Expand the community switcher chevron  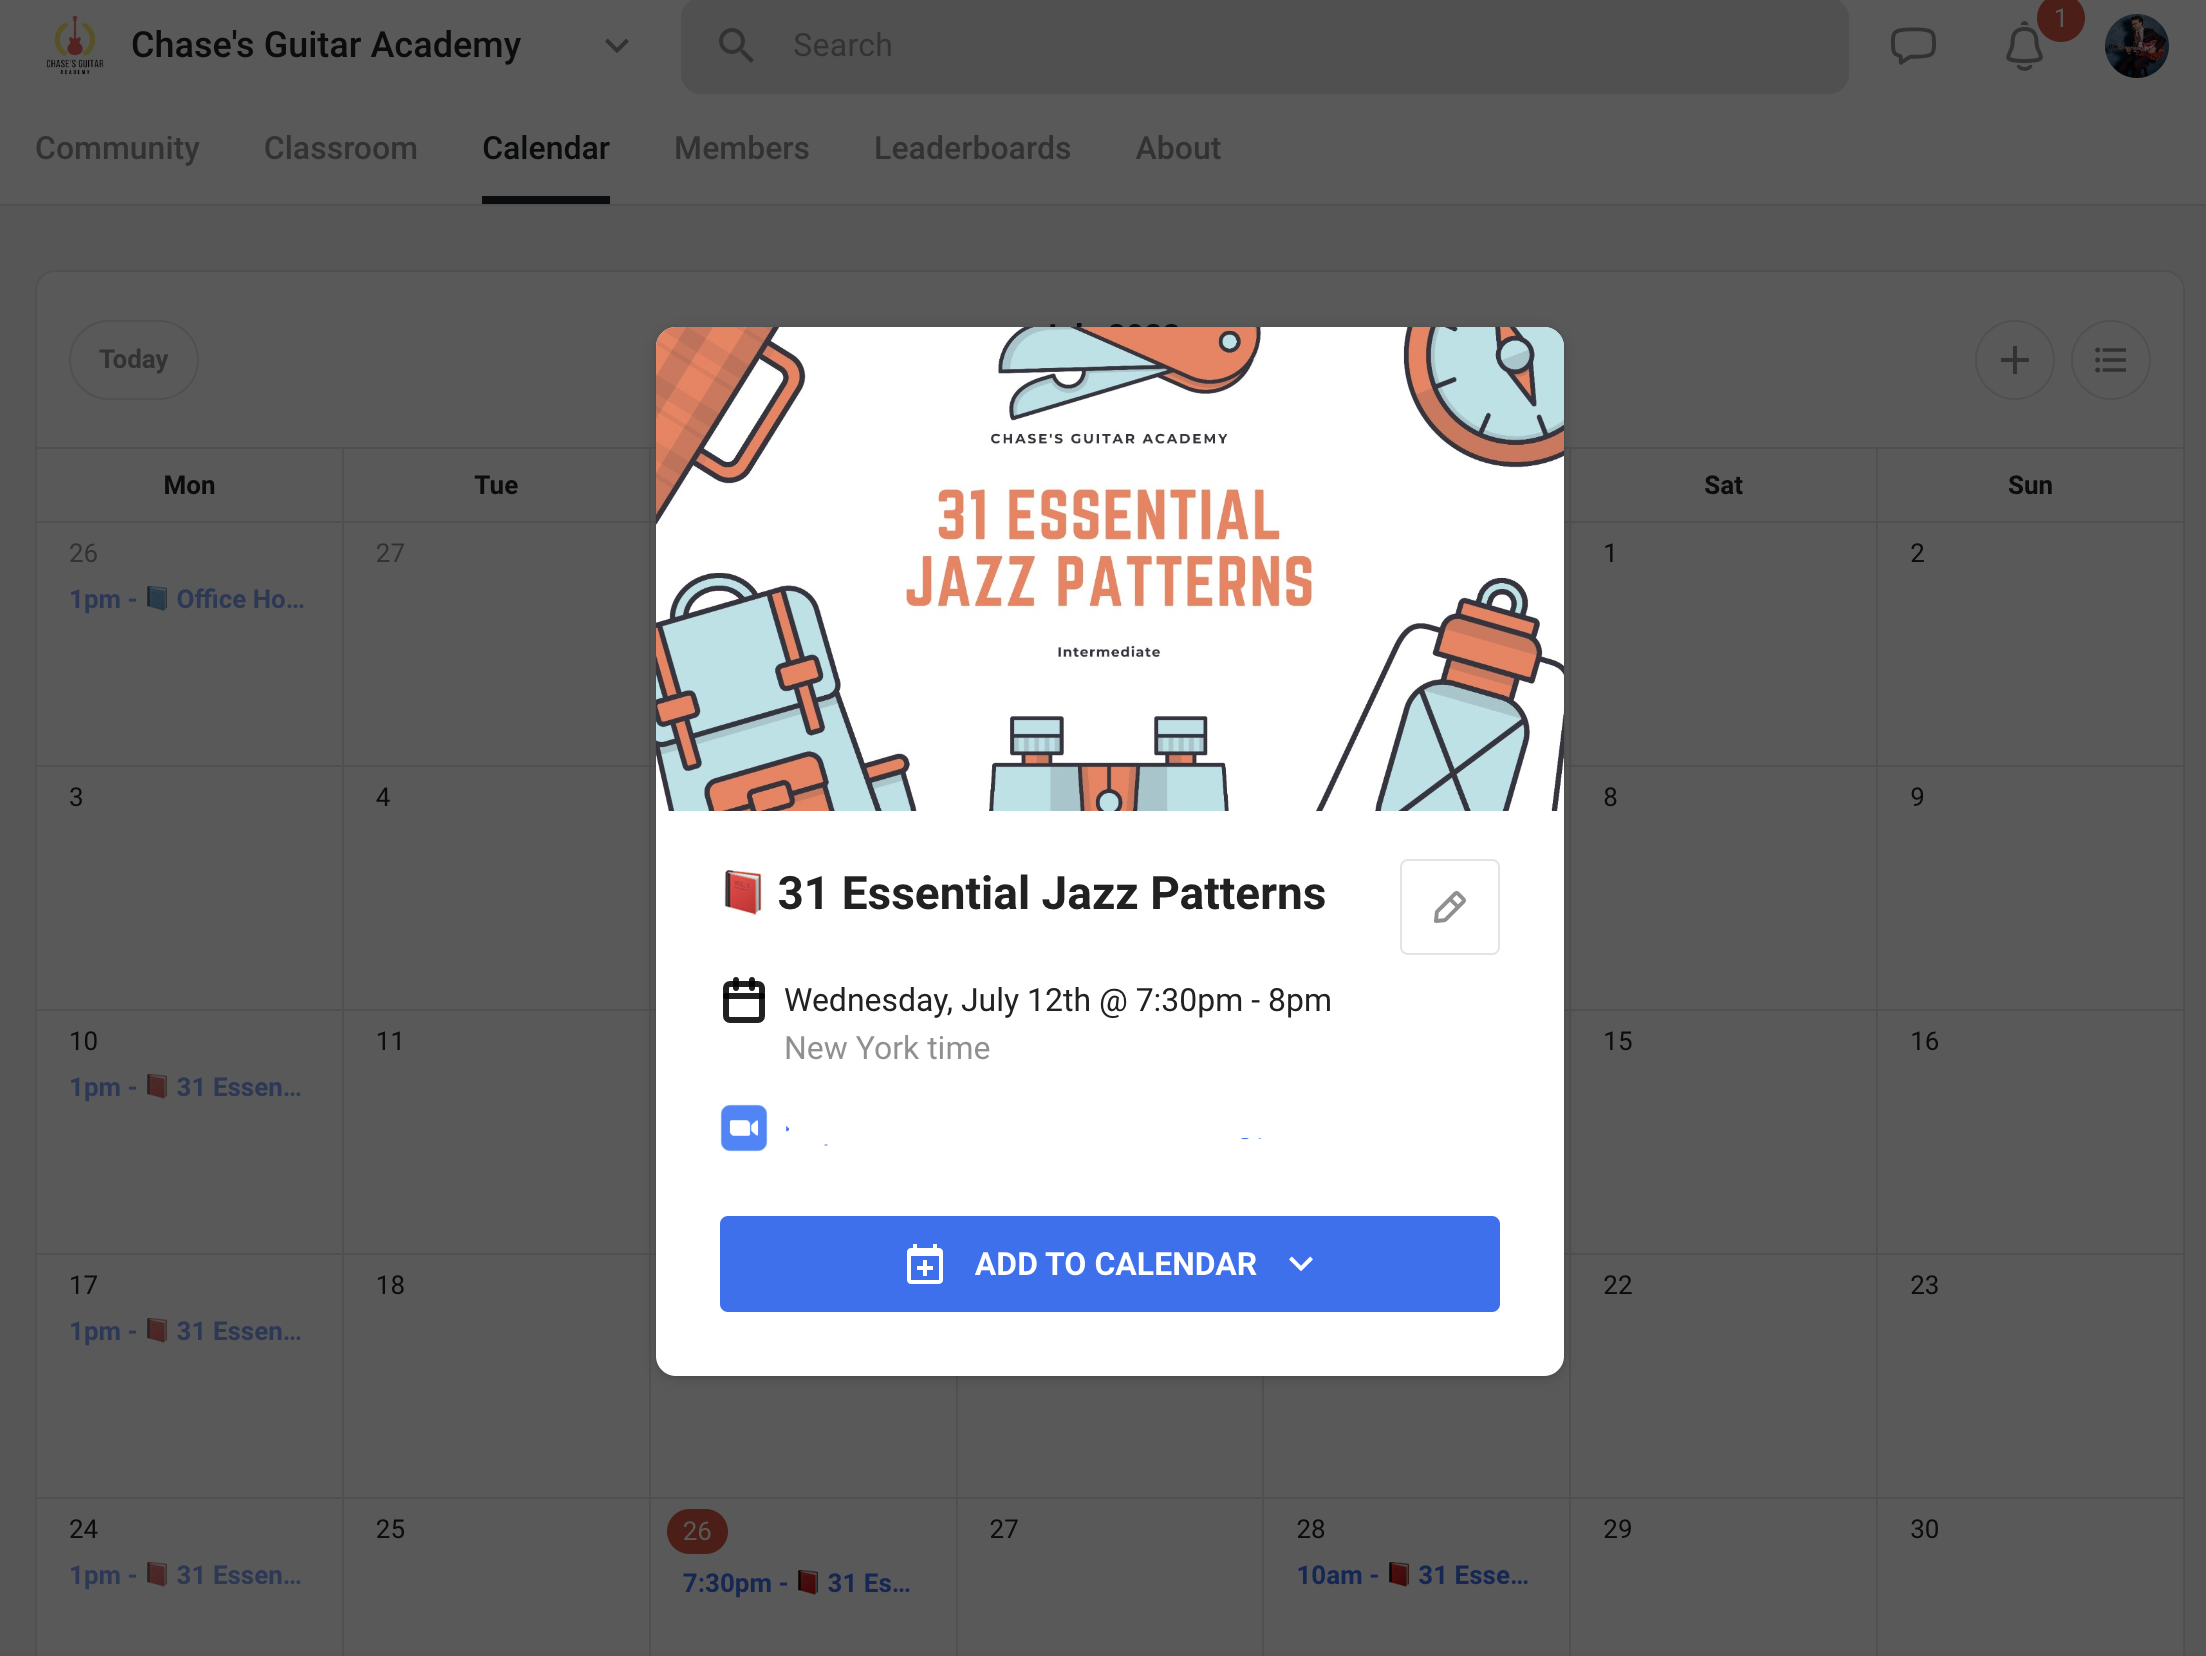tap(617, 46)
